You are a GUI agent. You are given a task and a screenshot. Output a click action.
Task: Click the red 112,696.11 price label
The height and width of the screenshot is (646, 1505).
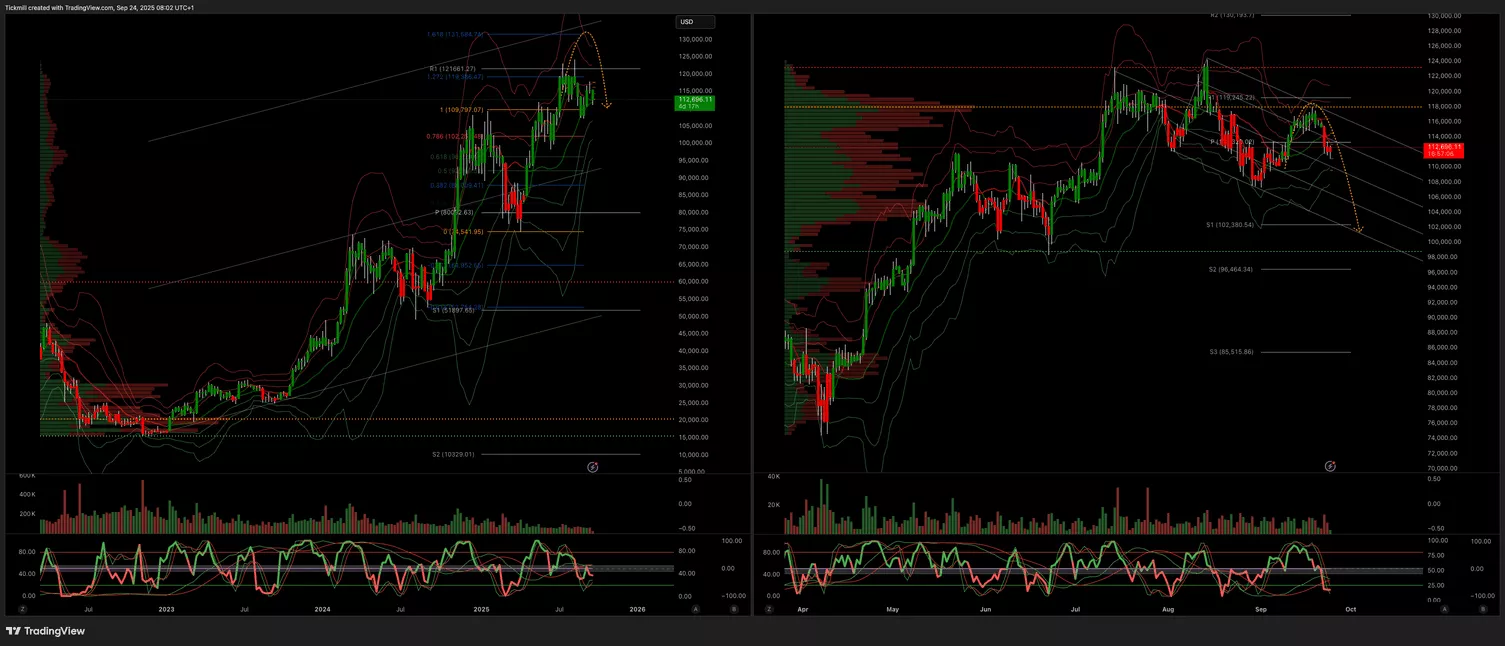pos(1443,150)
